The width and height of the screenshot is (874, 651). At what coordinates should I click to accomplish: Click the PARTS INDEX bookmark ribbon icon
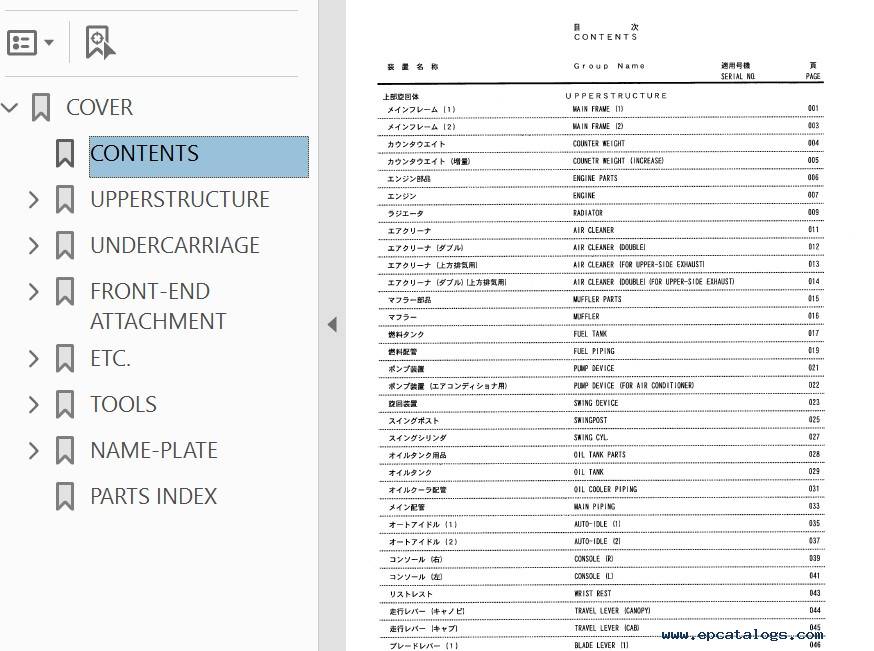(x=65, y=497)
